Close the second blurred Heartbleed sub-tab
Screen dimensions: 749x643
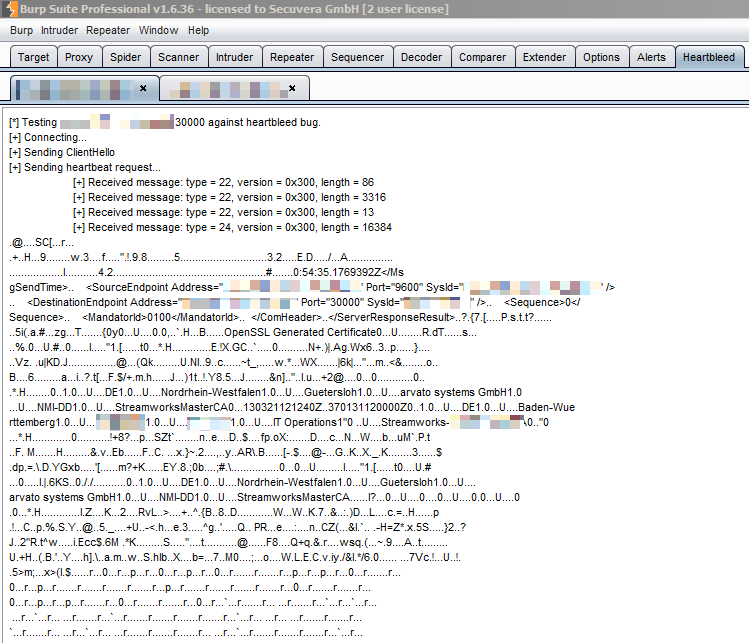(292, 88)
